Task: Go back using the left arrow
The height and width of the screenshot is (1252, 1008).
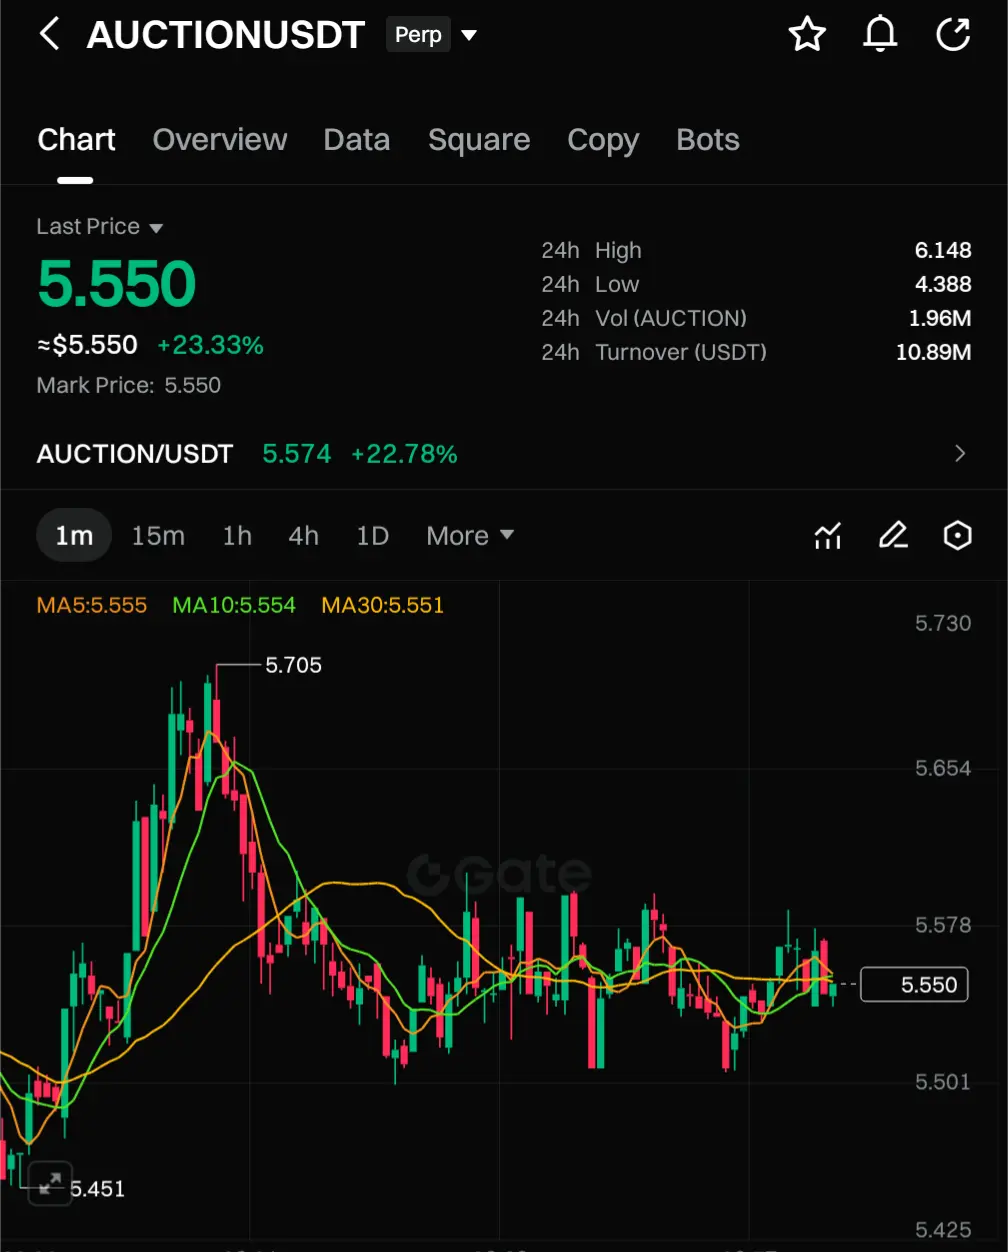Action: [x=49, y=34]
